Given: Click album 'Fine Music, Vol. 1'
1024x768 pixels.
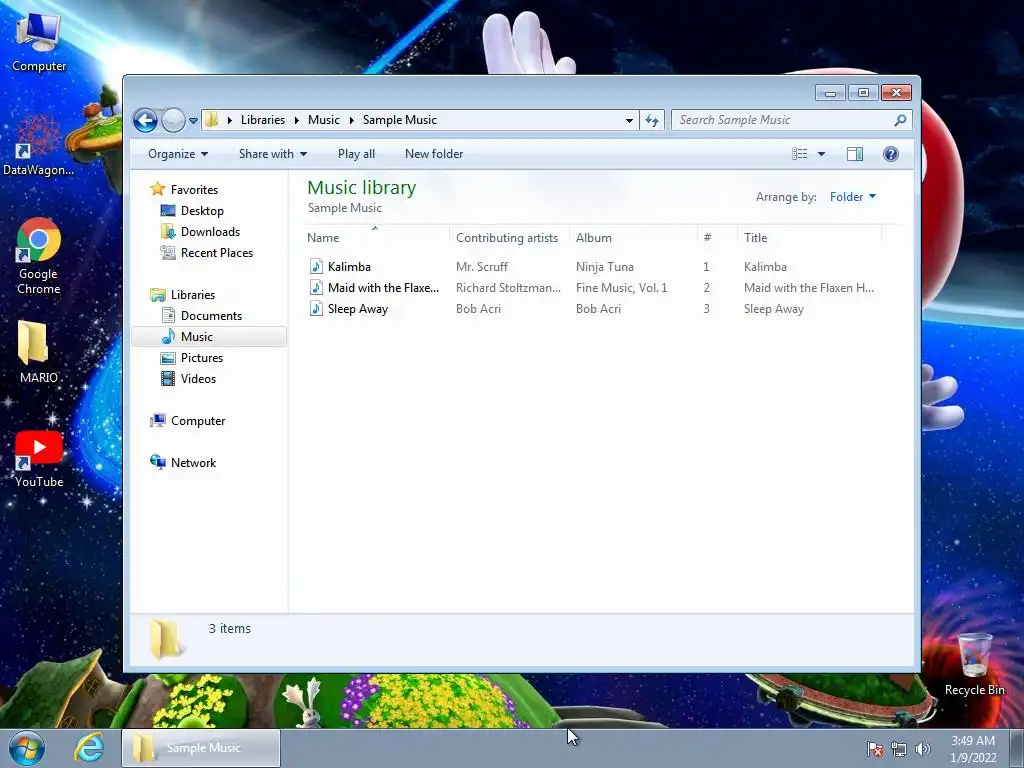Looking at the screenshot, I should pyautogui.click(x=622, y=287).
